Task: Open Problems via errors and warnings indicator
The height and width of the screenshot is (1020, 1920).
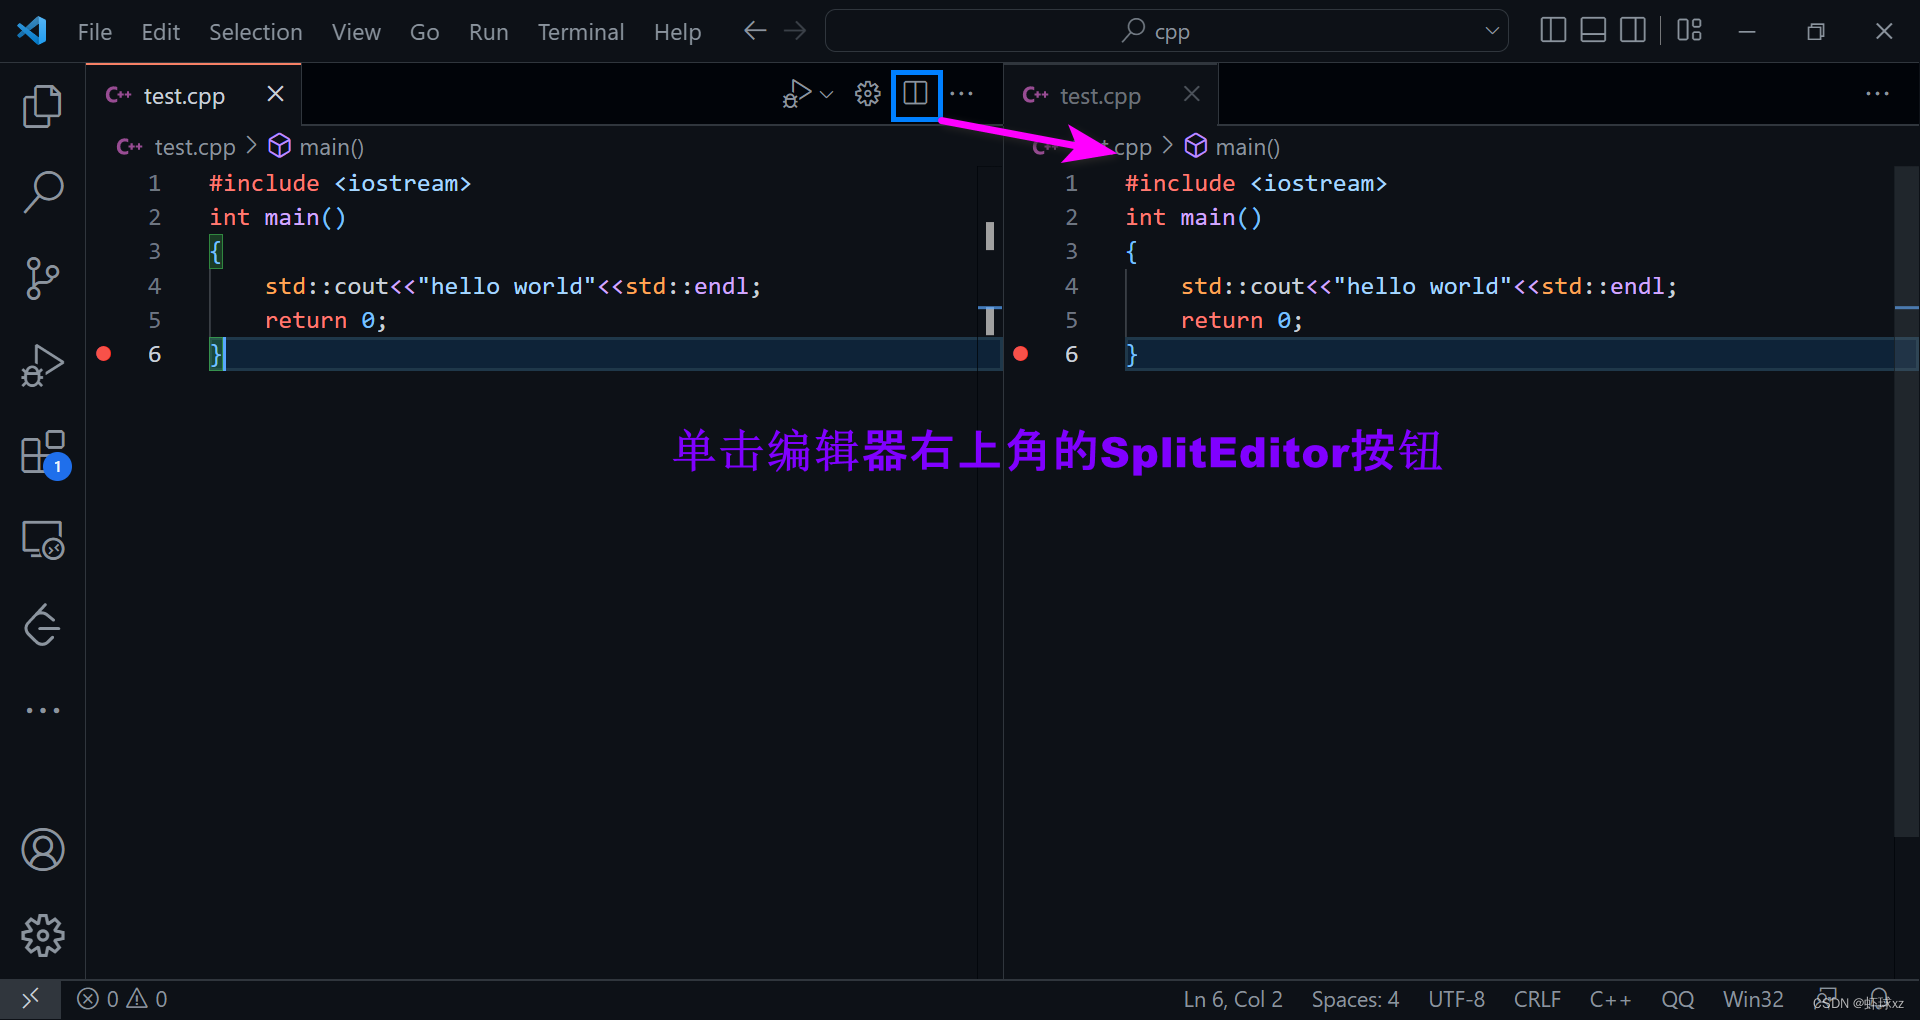Action: tap(122, 999)
